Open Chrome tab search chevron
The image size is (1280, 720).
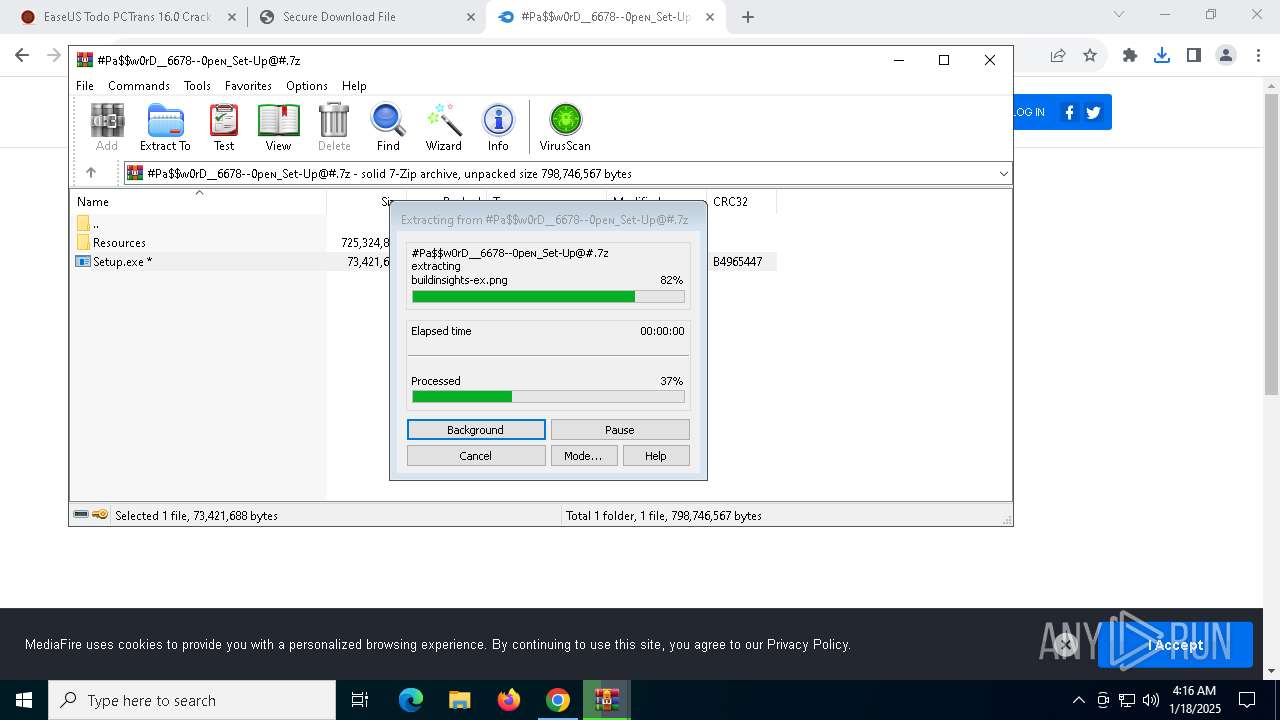click(x=1119, y=14)
